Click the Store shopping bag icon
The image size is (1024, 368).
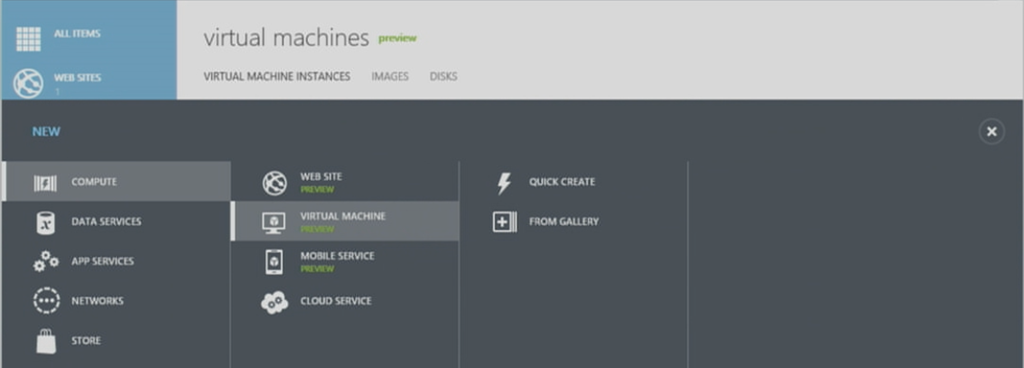click(x=46, y=341)
